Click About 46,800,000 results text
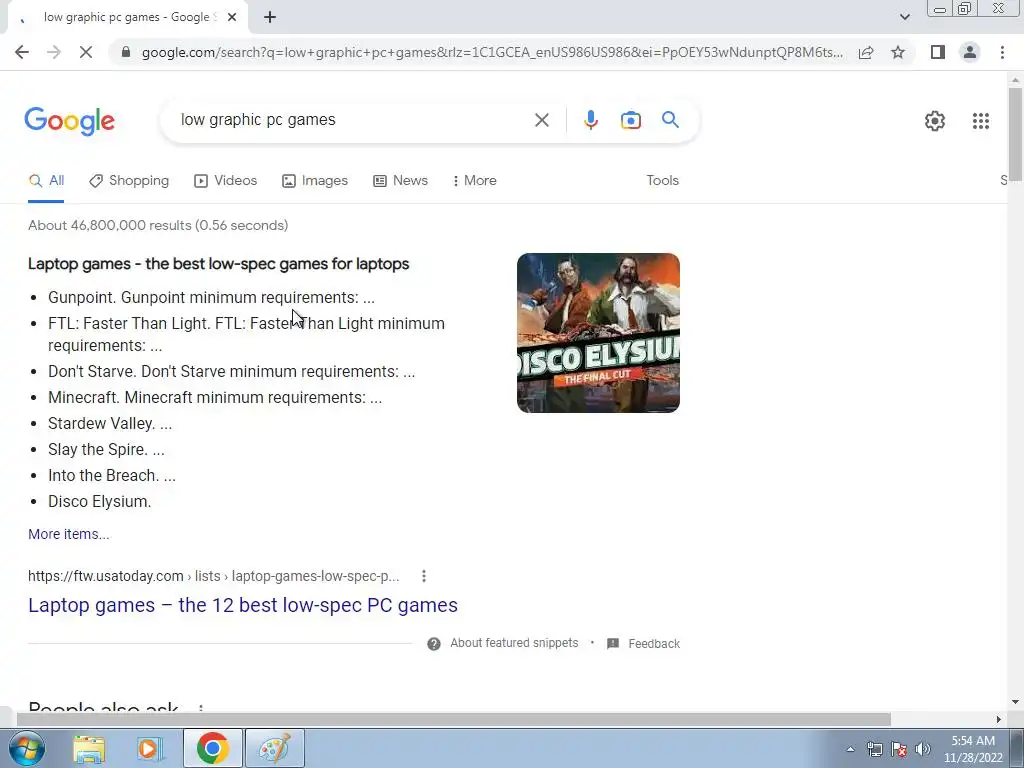The image size is (1024, 768). pos(158,225)
